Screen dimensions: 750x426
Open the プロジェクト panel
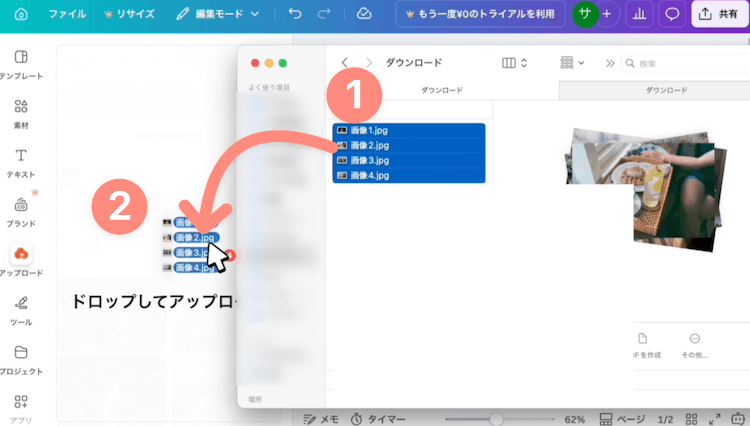pos(21,360)
